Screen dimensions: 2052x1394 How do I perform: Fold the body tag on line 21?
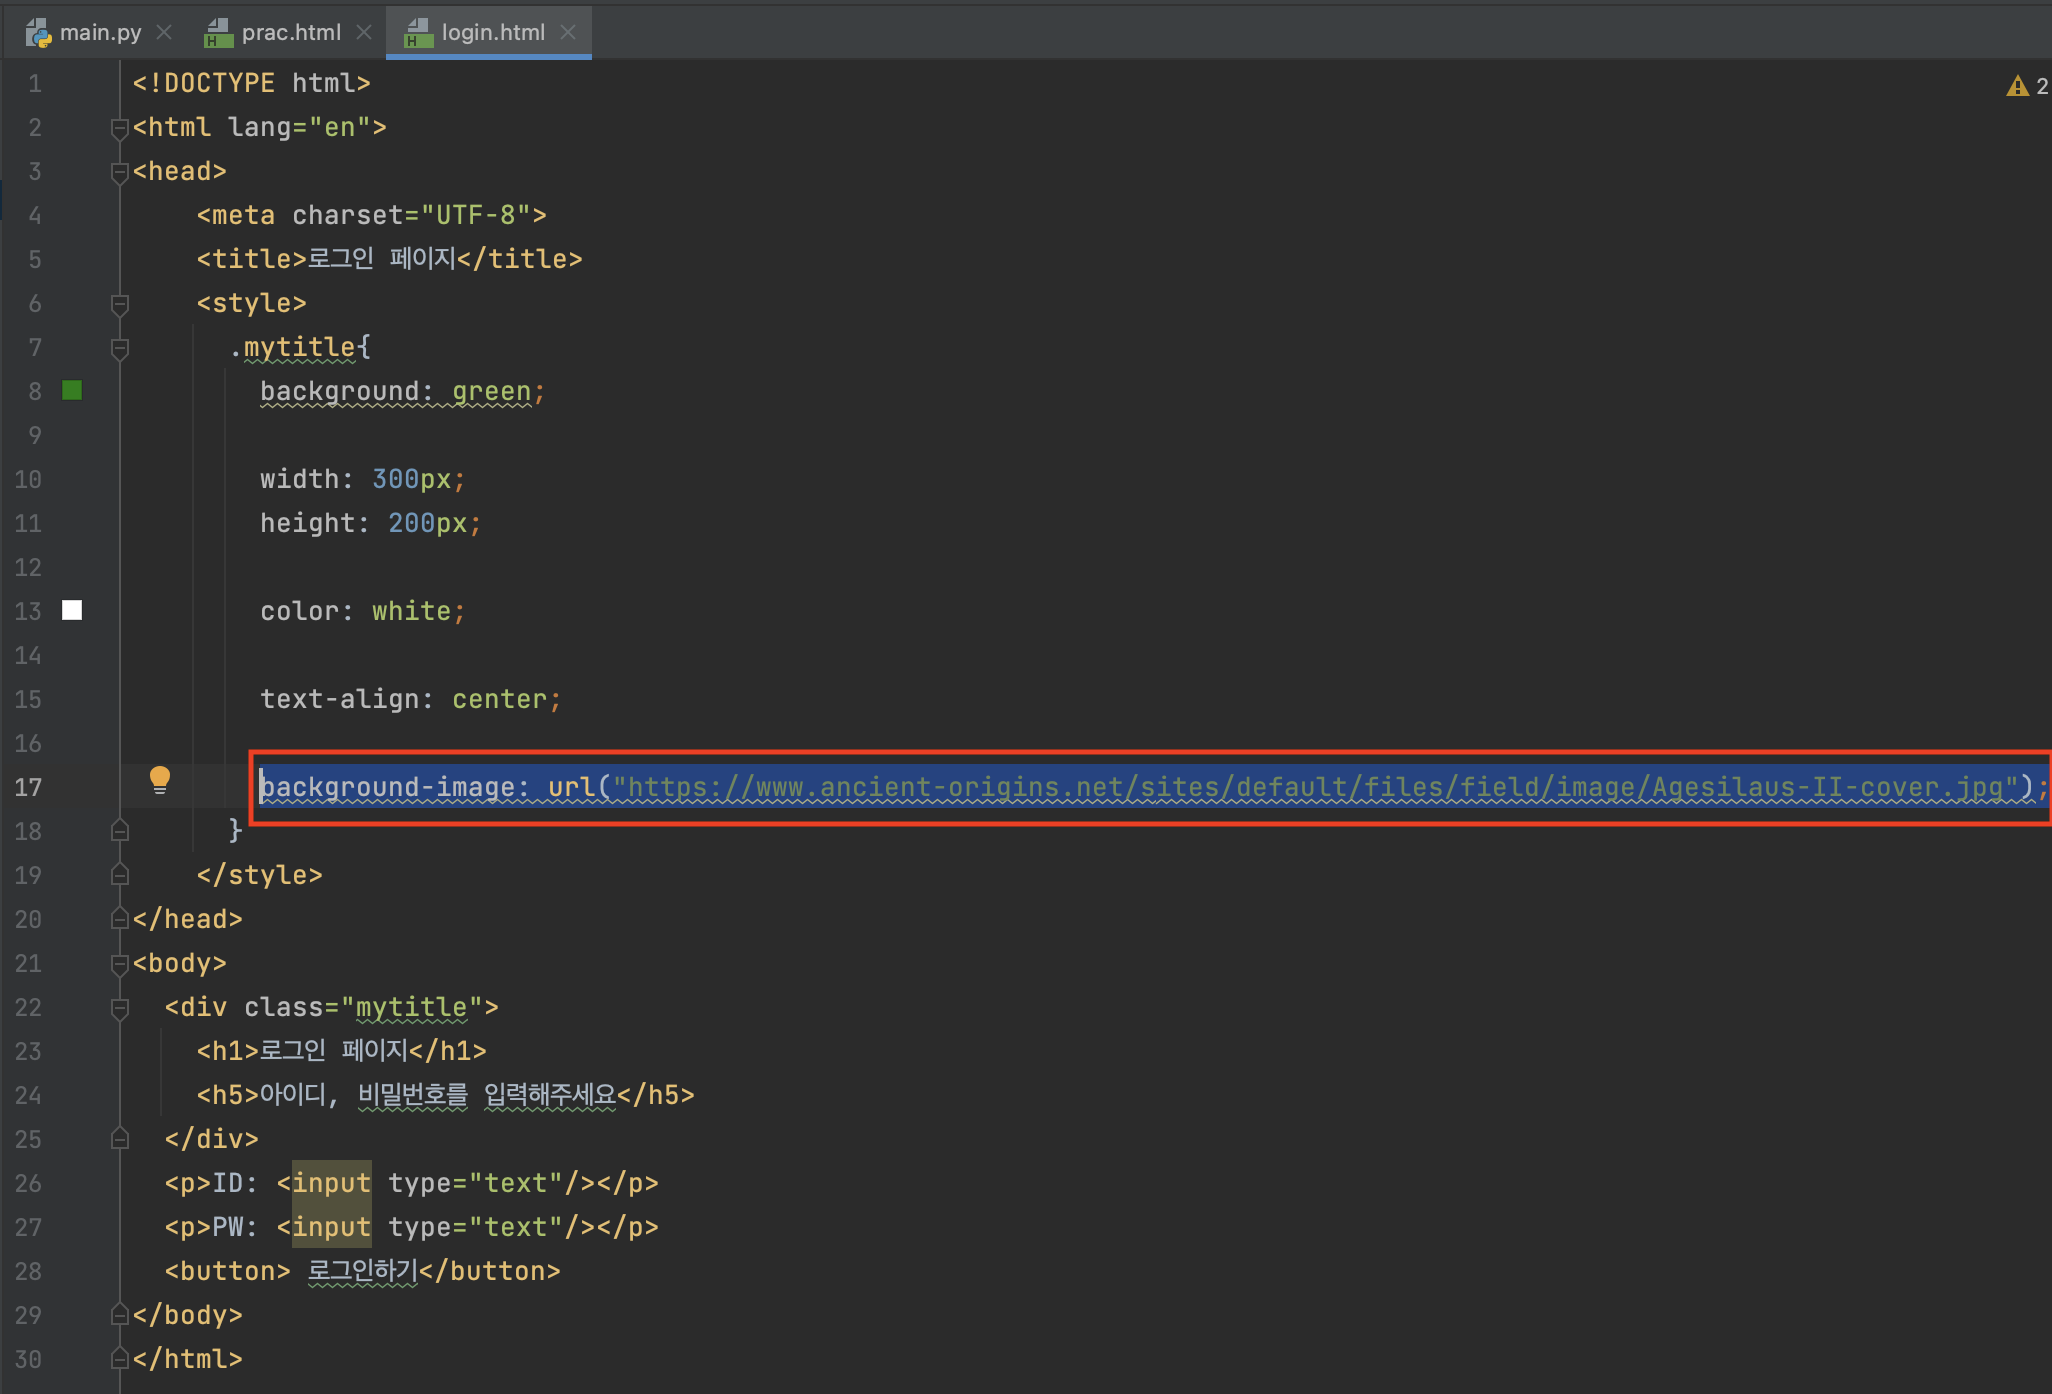tap(119, 963)
